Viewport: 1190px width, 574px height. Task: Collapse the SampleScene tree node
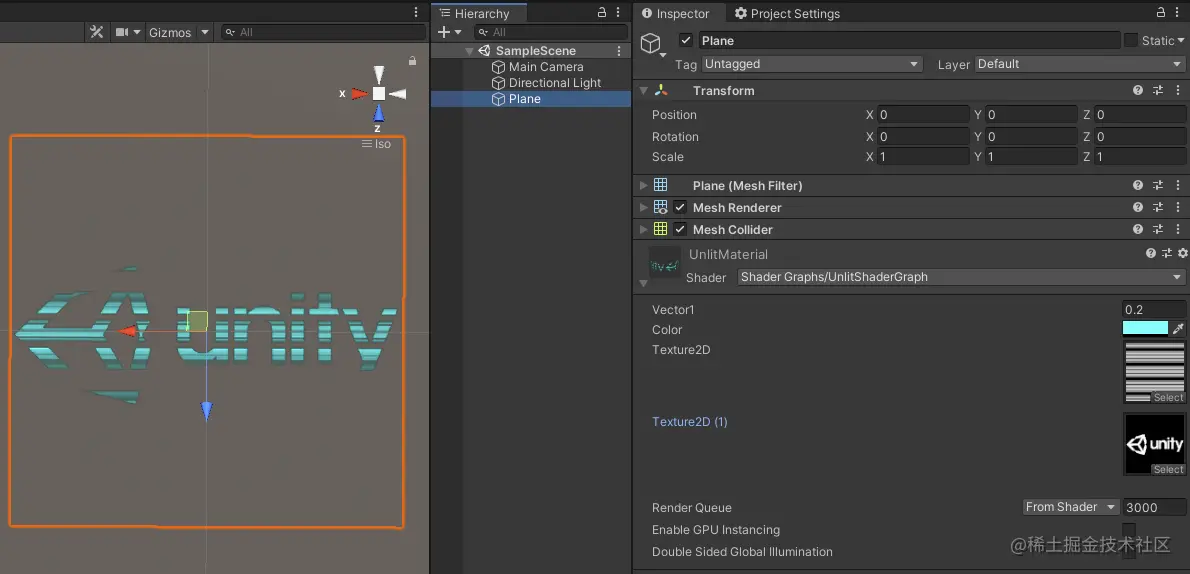pyautogui.click(x=470, y=51)
